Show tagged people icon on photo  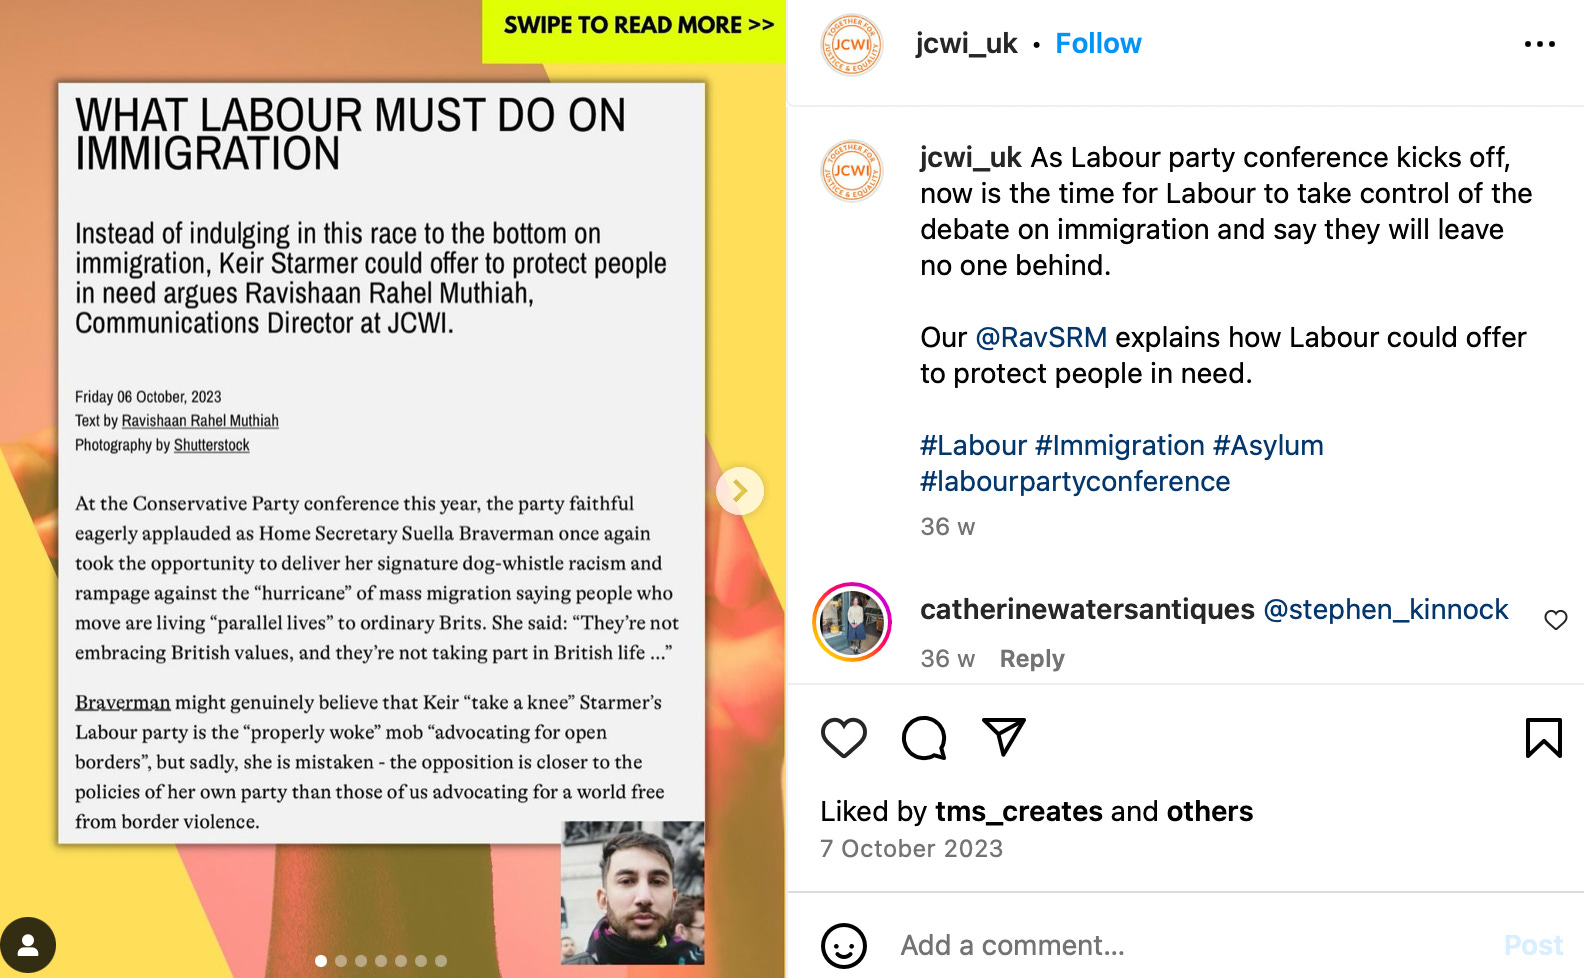click(28, 945)
